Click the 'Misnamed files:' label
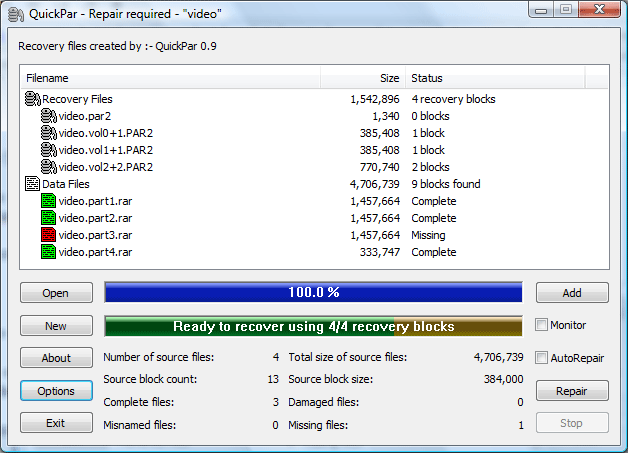The height and width of the screenshot is (453, 628). tap(140, 425)
